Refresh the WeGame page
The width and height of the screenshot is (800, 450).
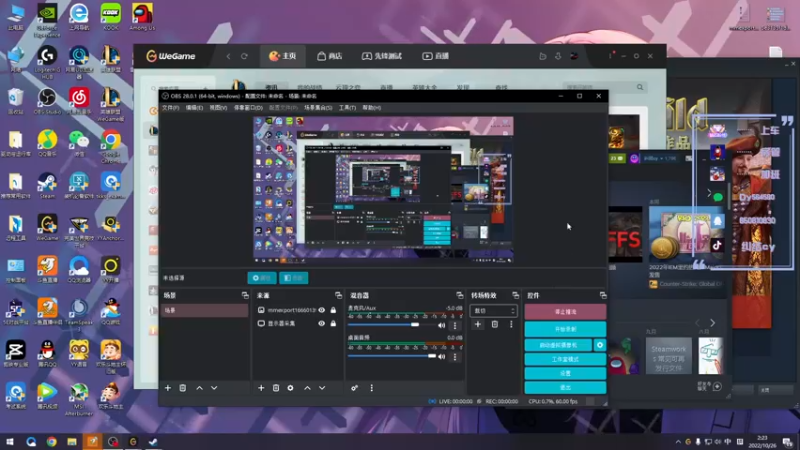(244, 56)
